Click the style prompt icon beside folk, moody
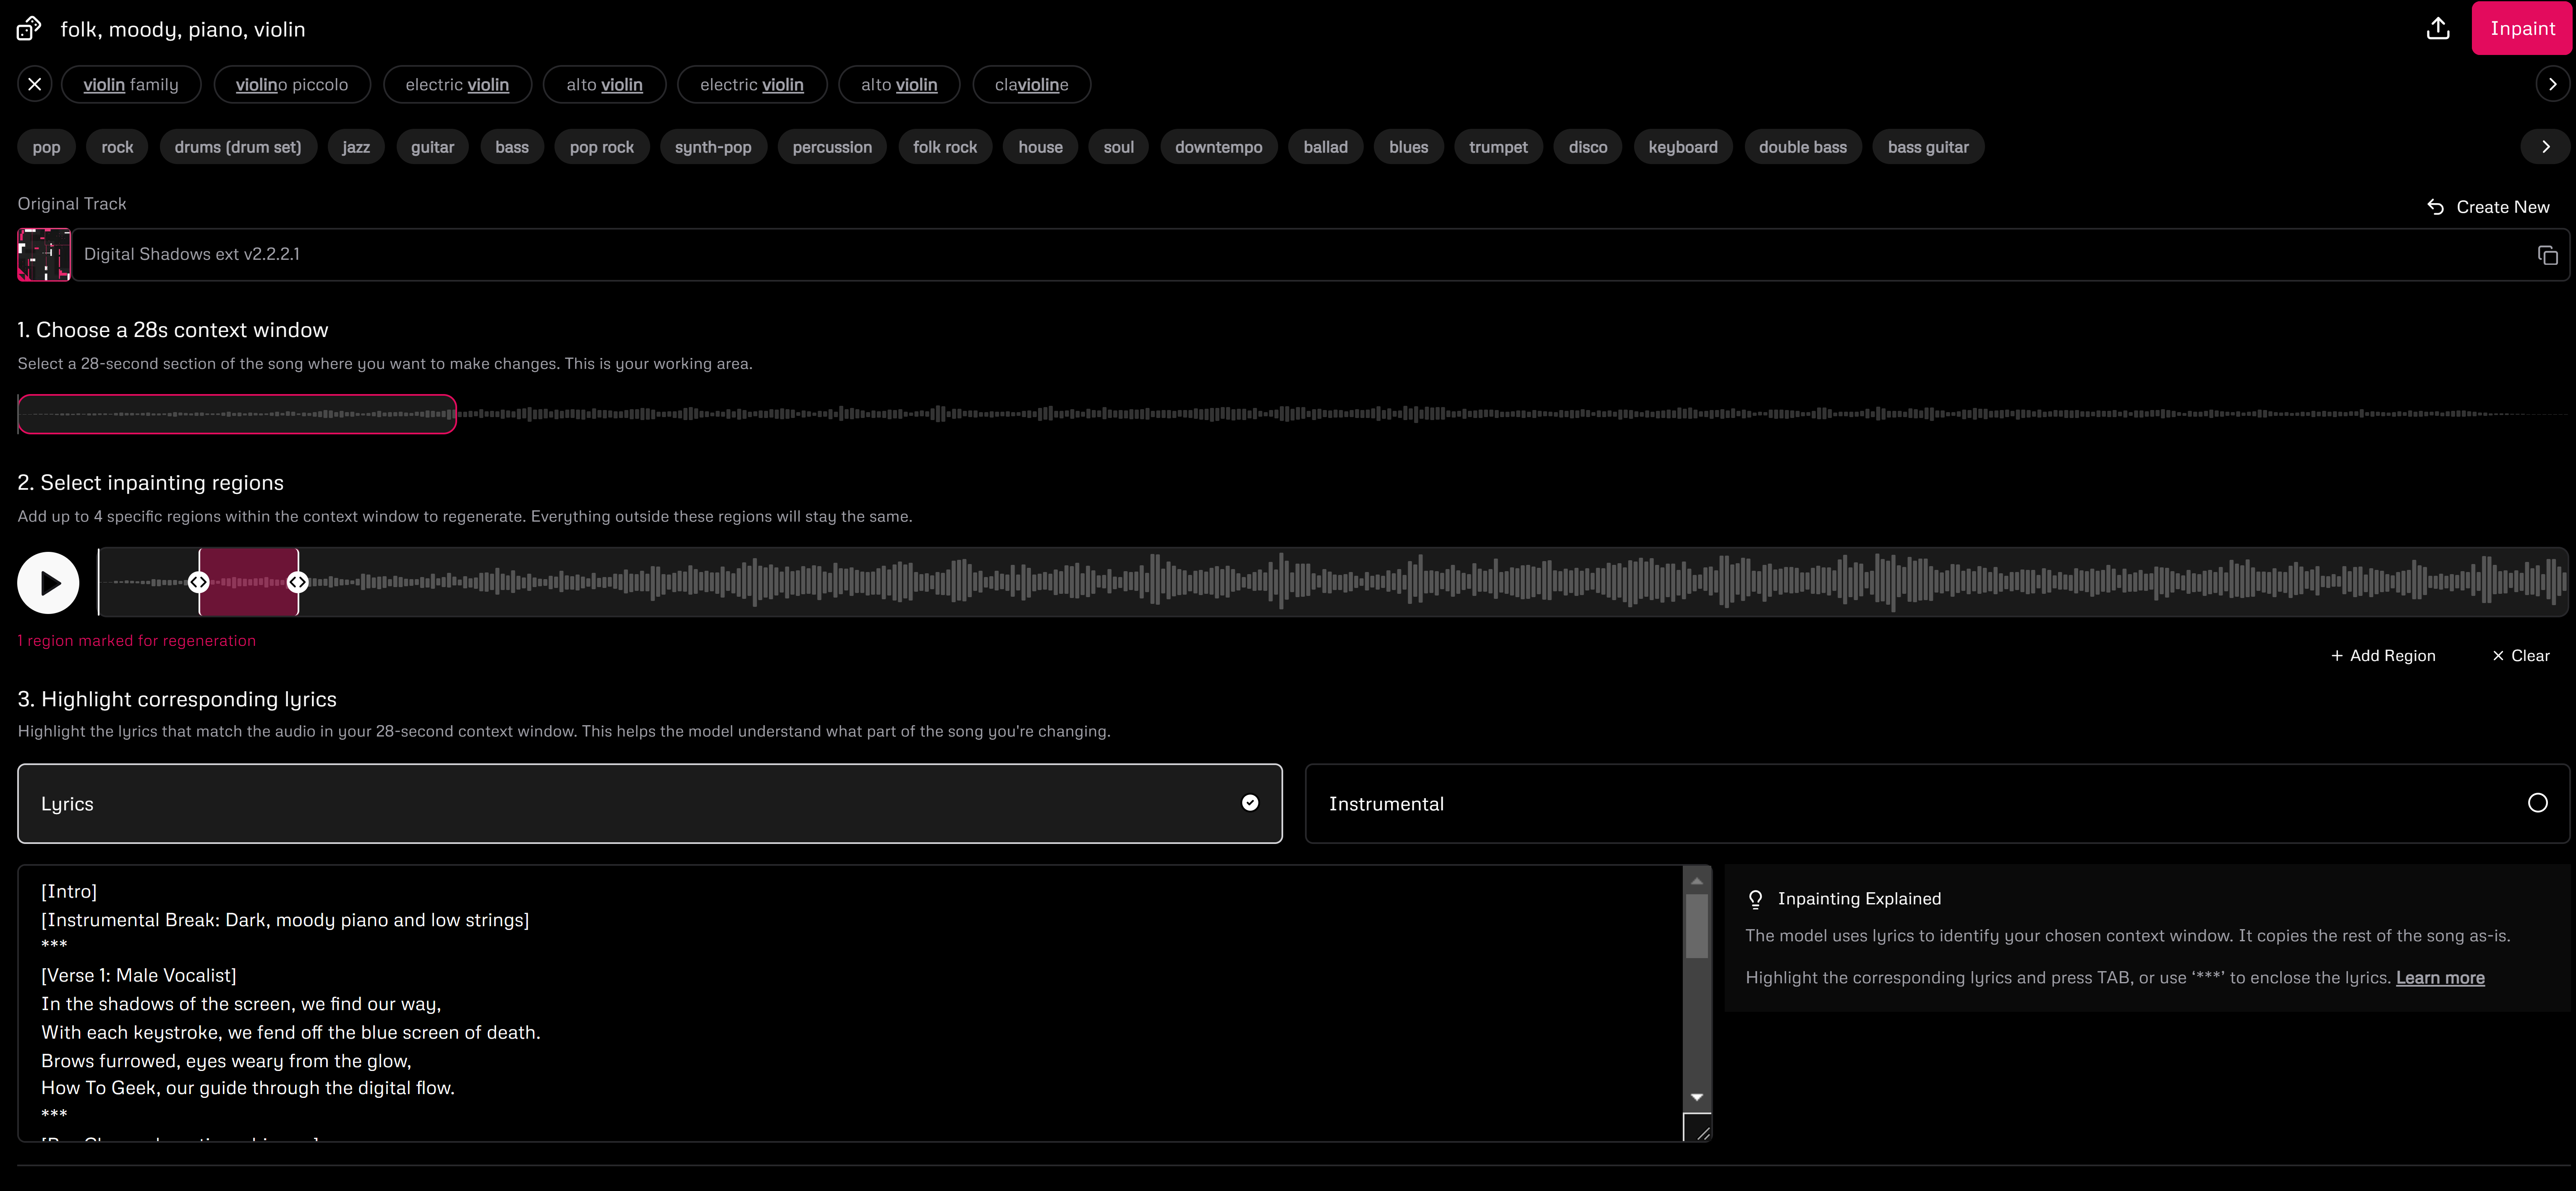The height and width of the screenshot is (1191, 2576). [x=29, y=28]
